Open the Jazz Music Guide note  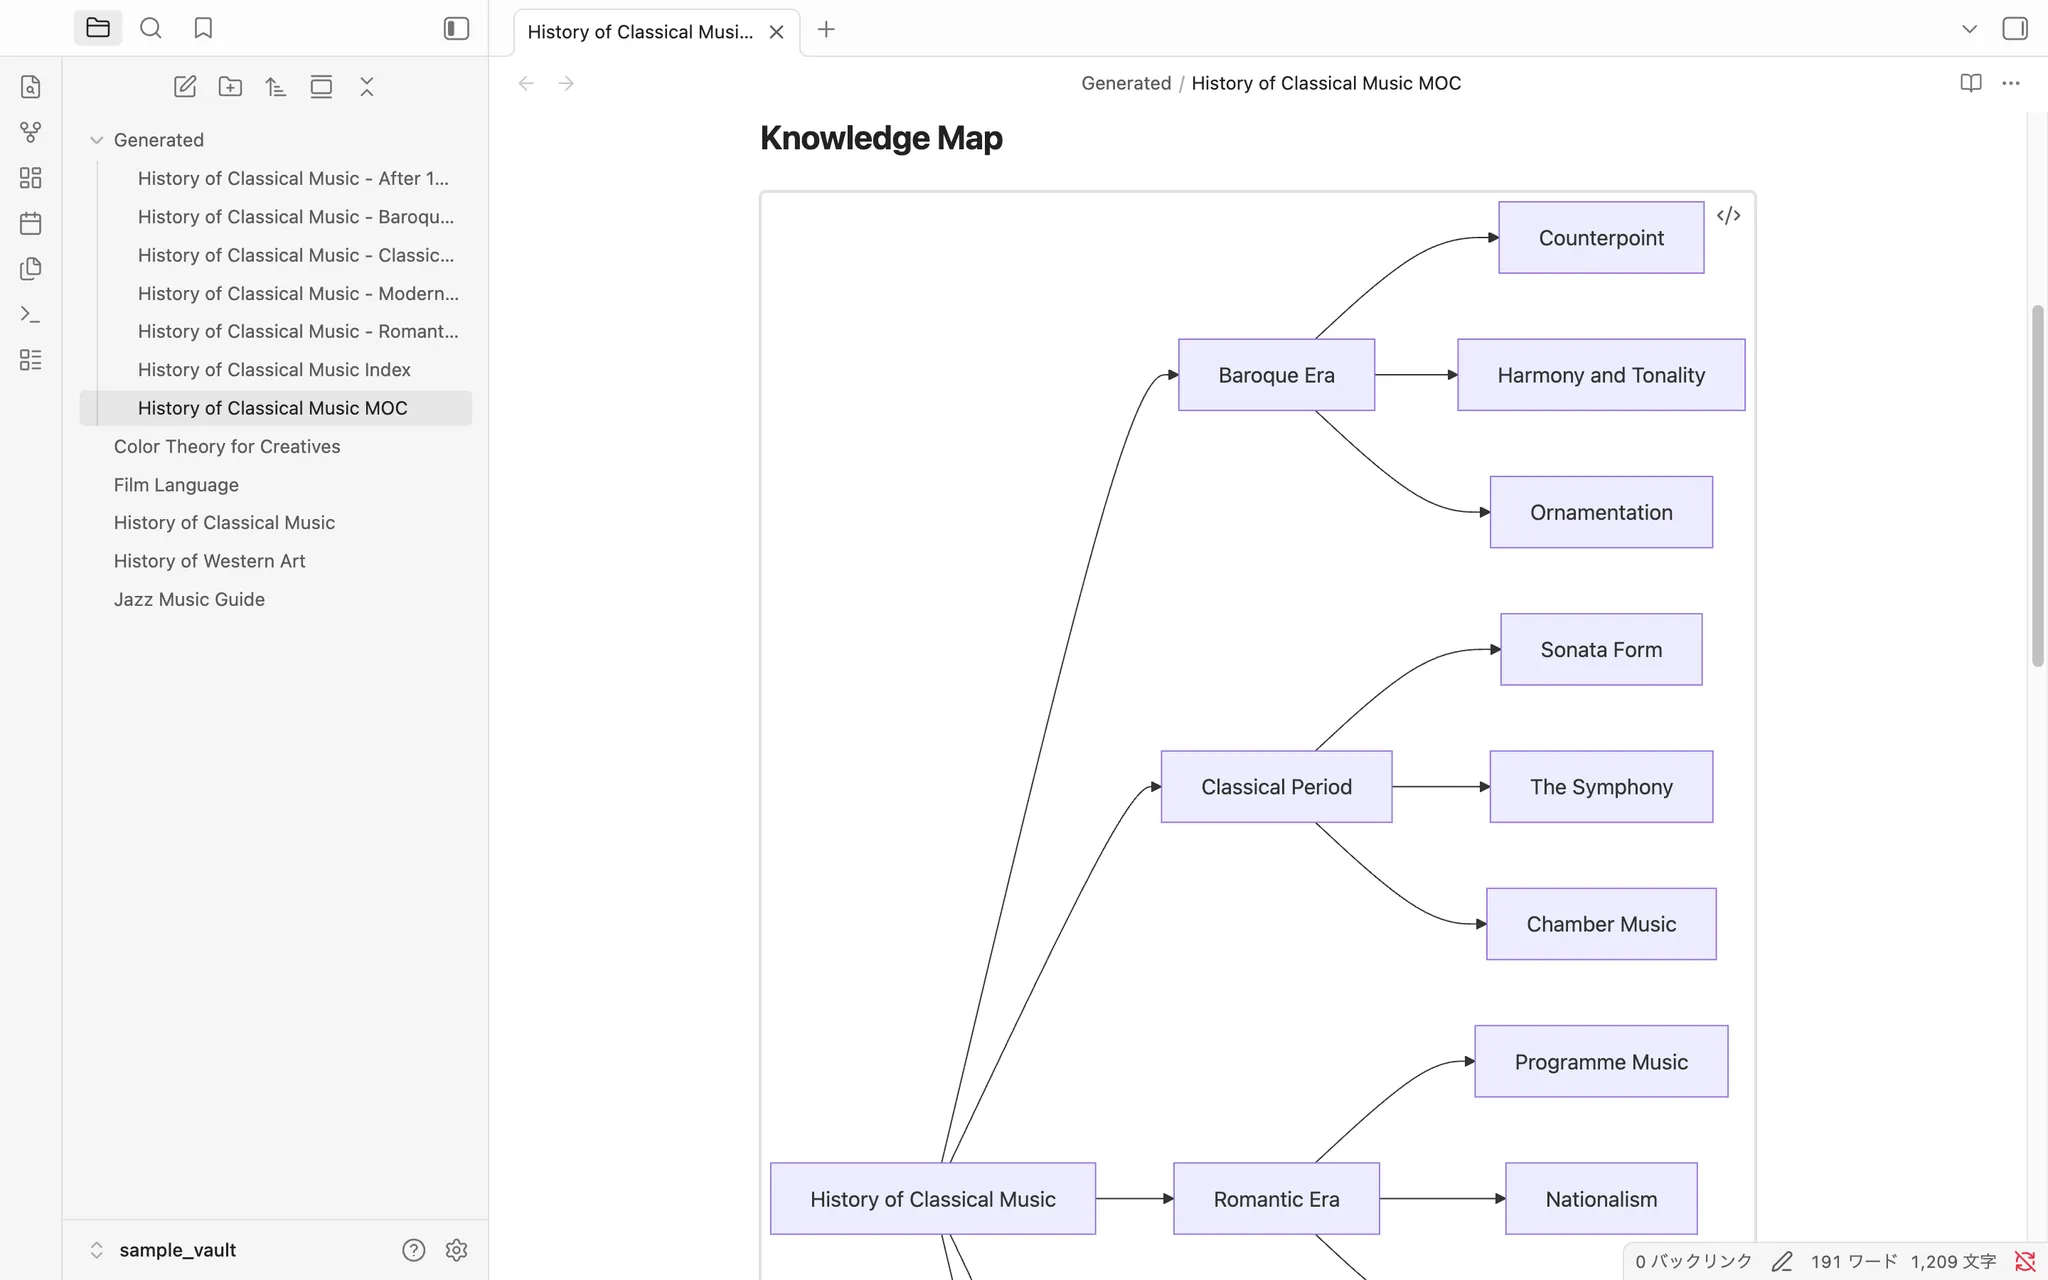(189, 599)
